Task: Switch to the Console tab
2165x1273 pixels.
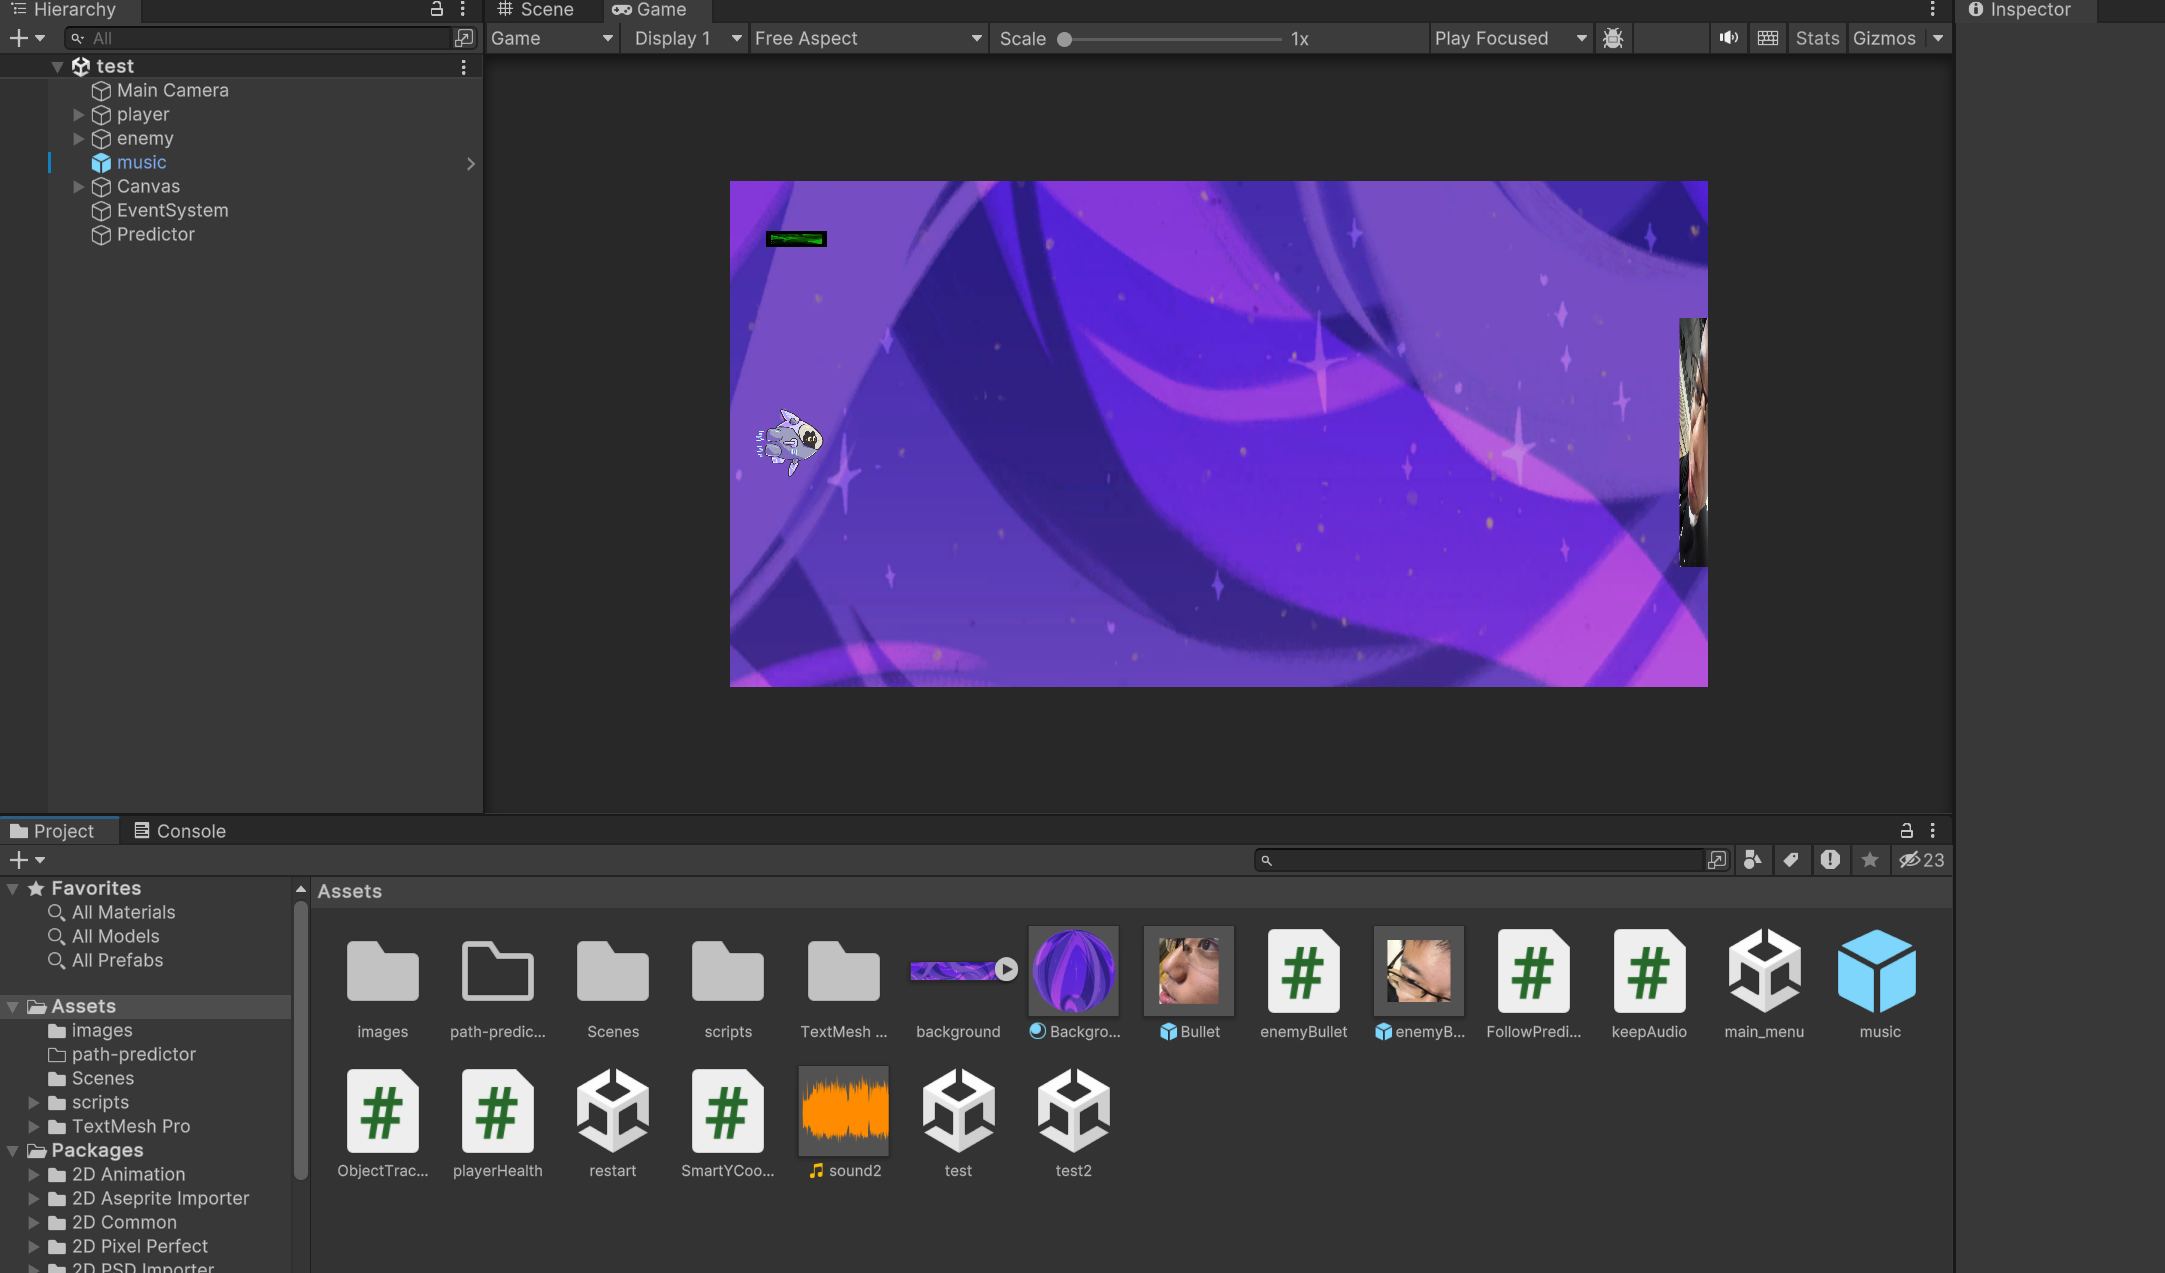Action: pos(180,831)
